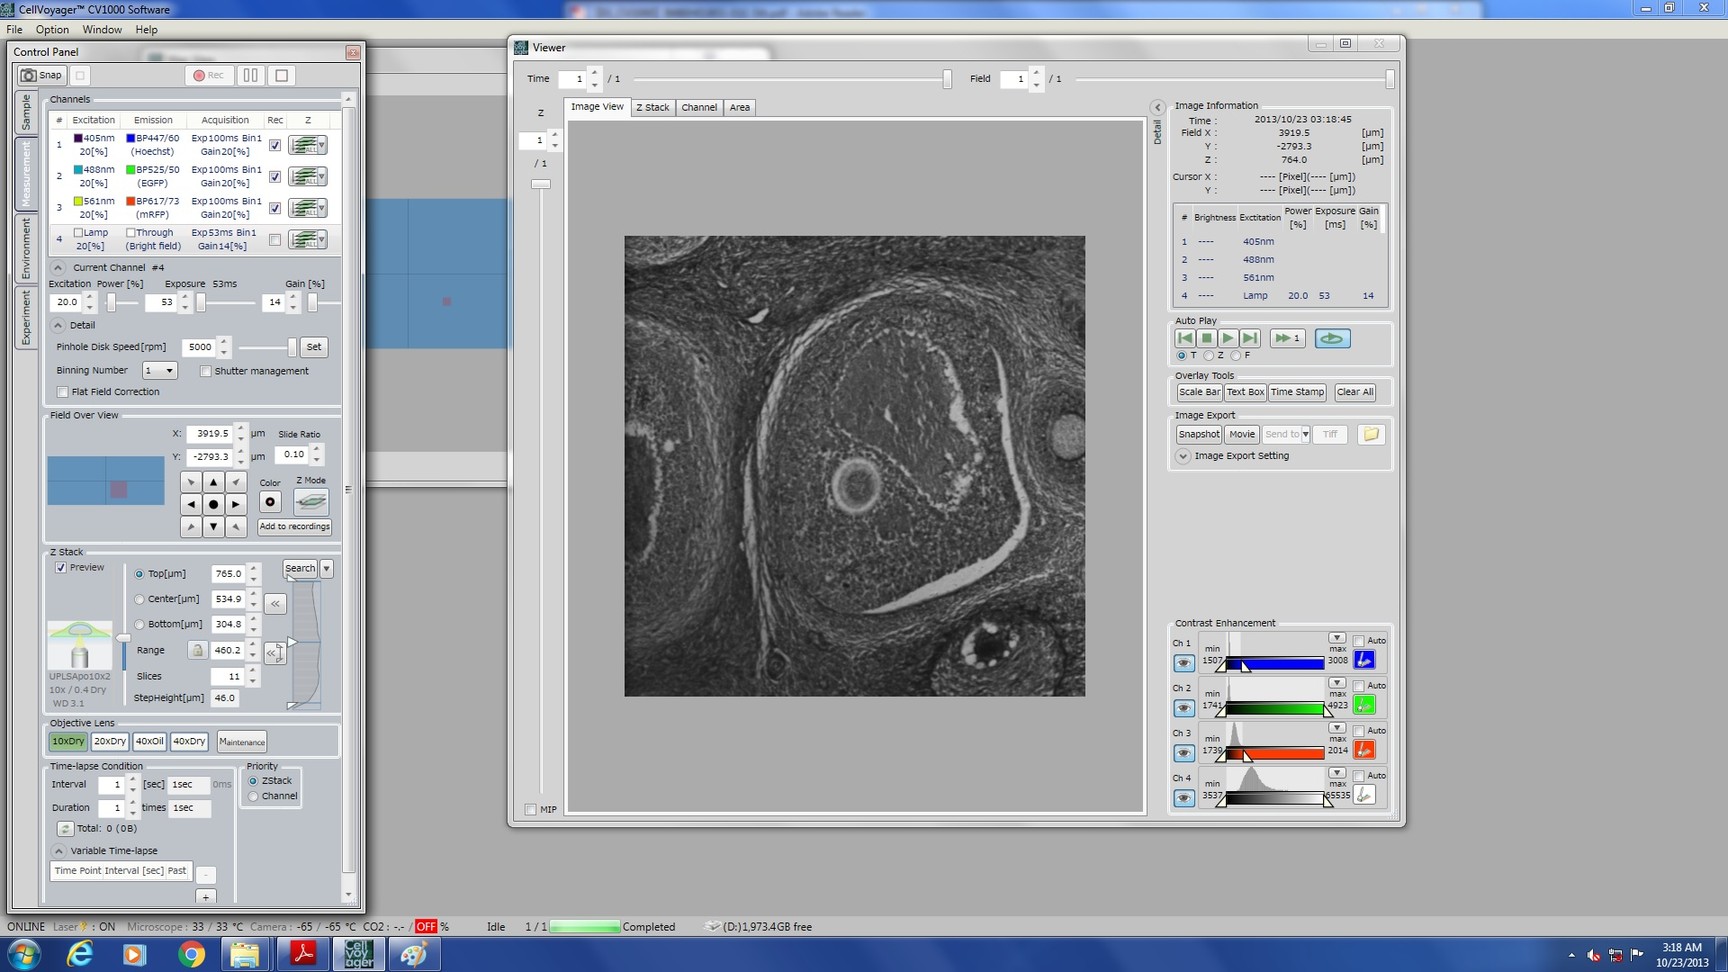This screenshot has width=1728, height=972.
Task: Open Z setting icon for channel 1
Action: coord(307,145)
